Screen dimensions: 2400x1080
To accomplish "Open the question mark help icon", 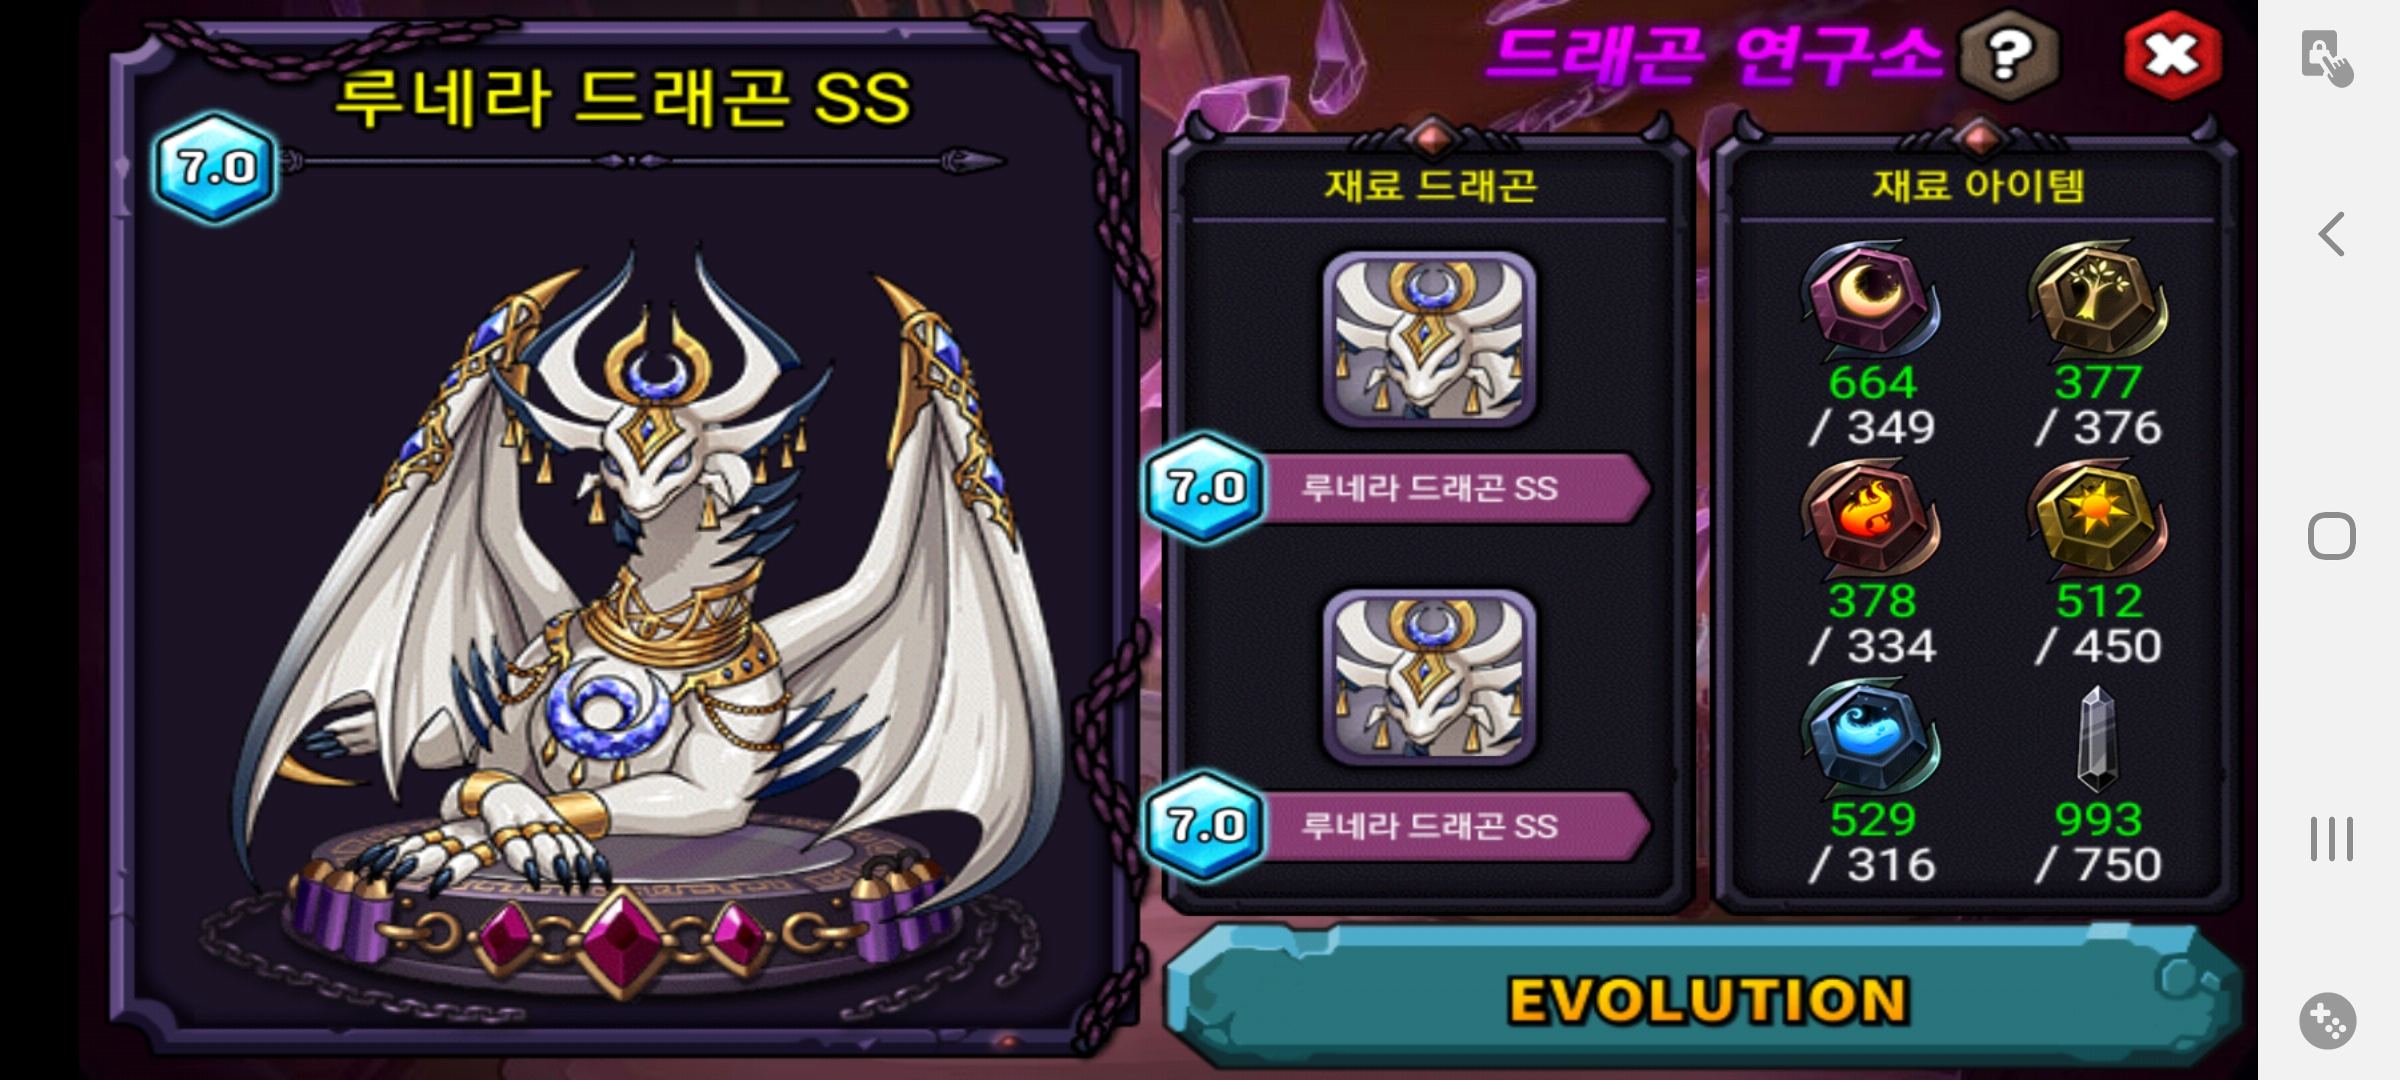I will coord(2009,55).
